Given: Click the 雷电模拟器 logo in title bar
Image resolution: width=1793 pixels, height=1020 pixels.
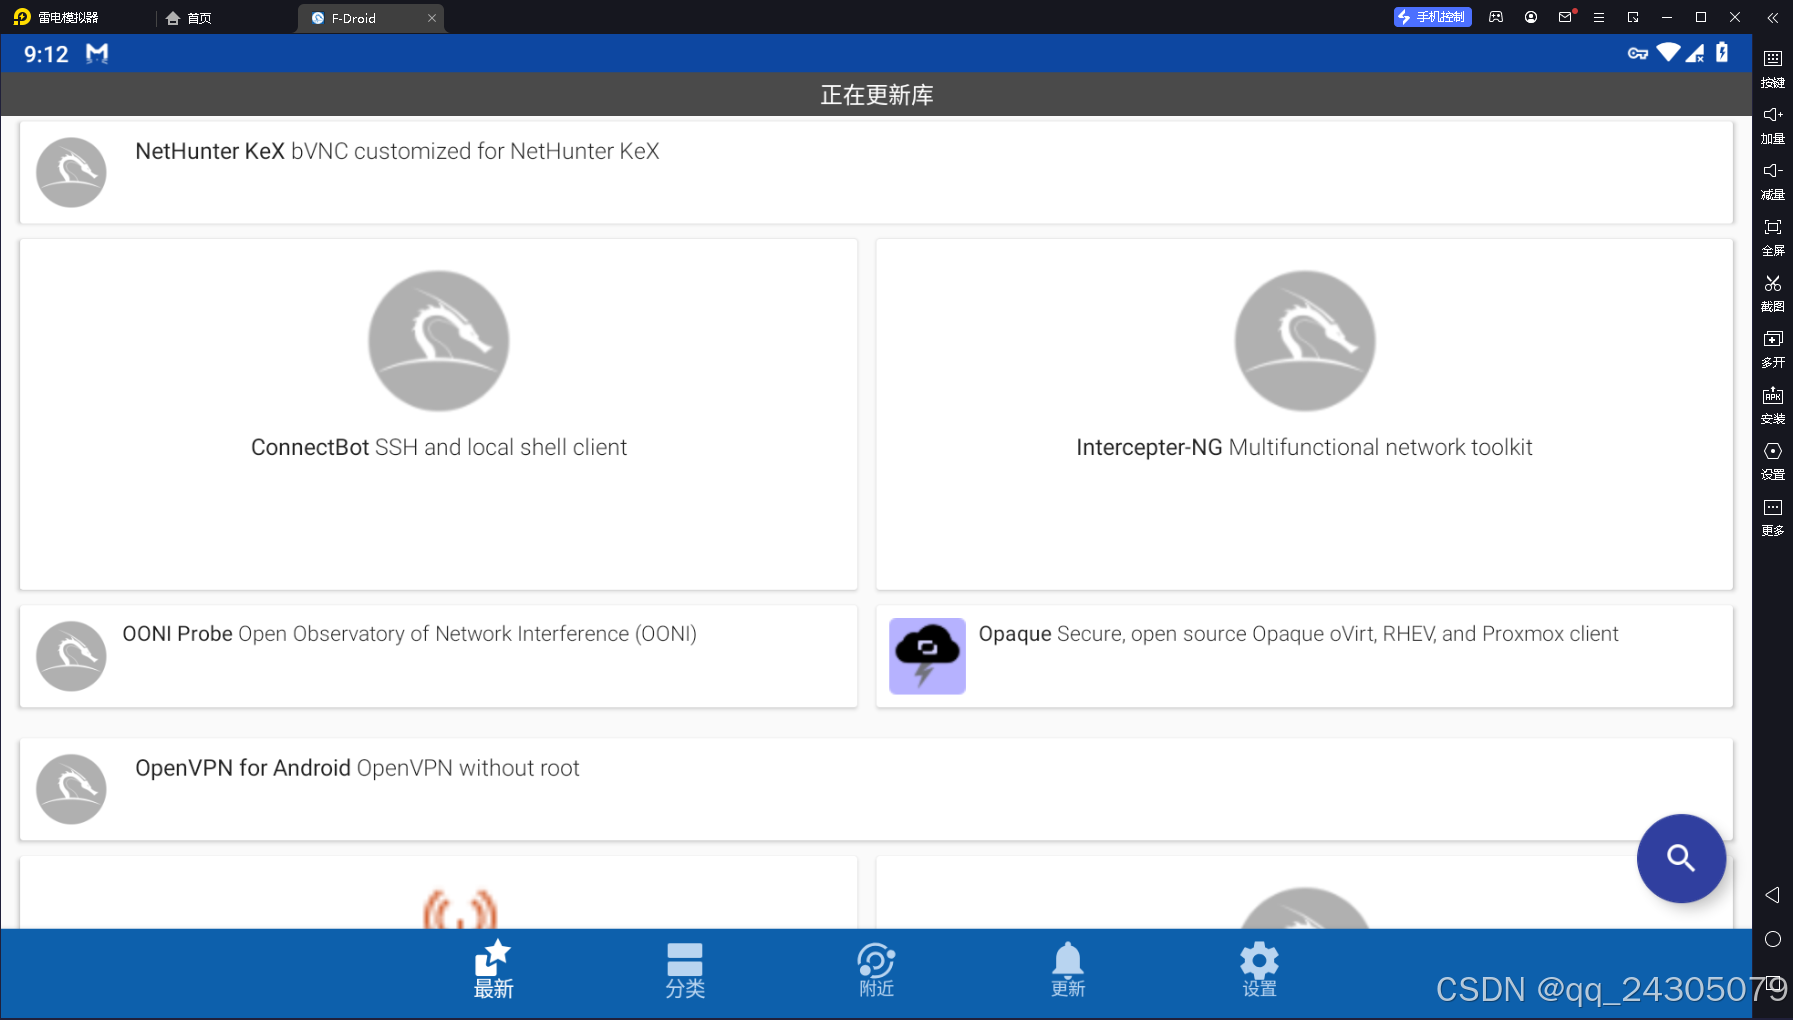Looking at the screenshot, I should pos(22,17).
